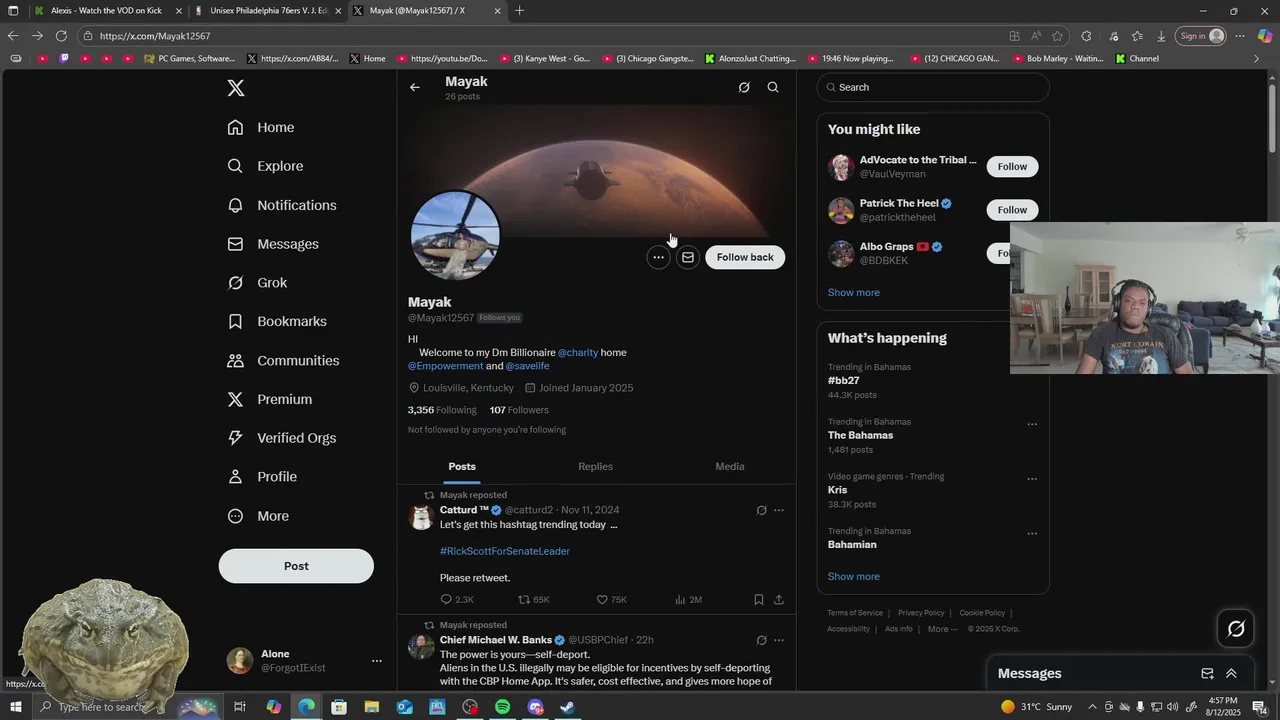The height and width of the screenshot is (720, 1280).
Task: Click the @savelife mention in the bio
Action: click(527, 366)
